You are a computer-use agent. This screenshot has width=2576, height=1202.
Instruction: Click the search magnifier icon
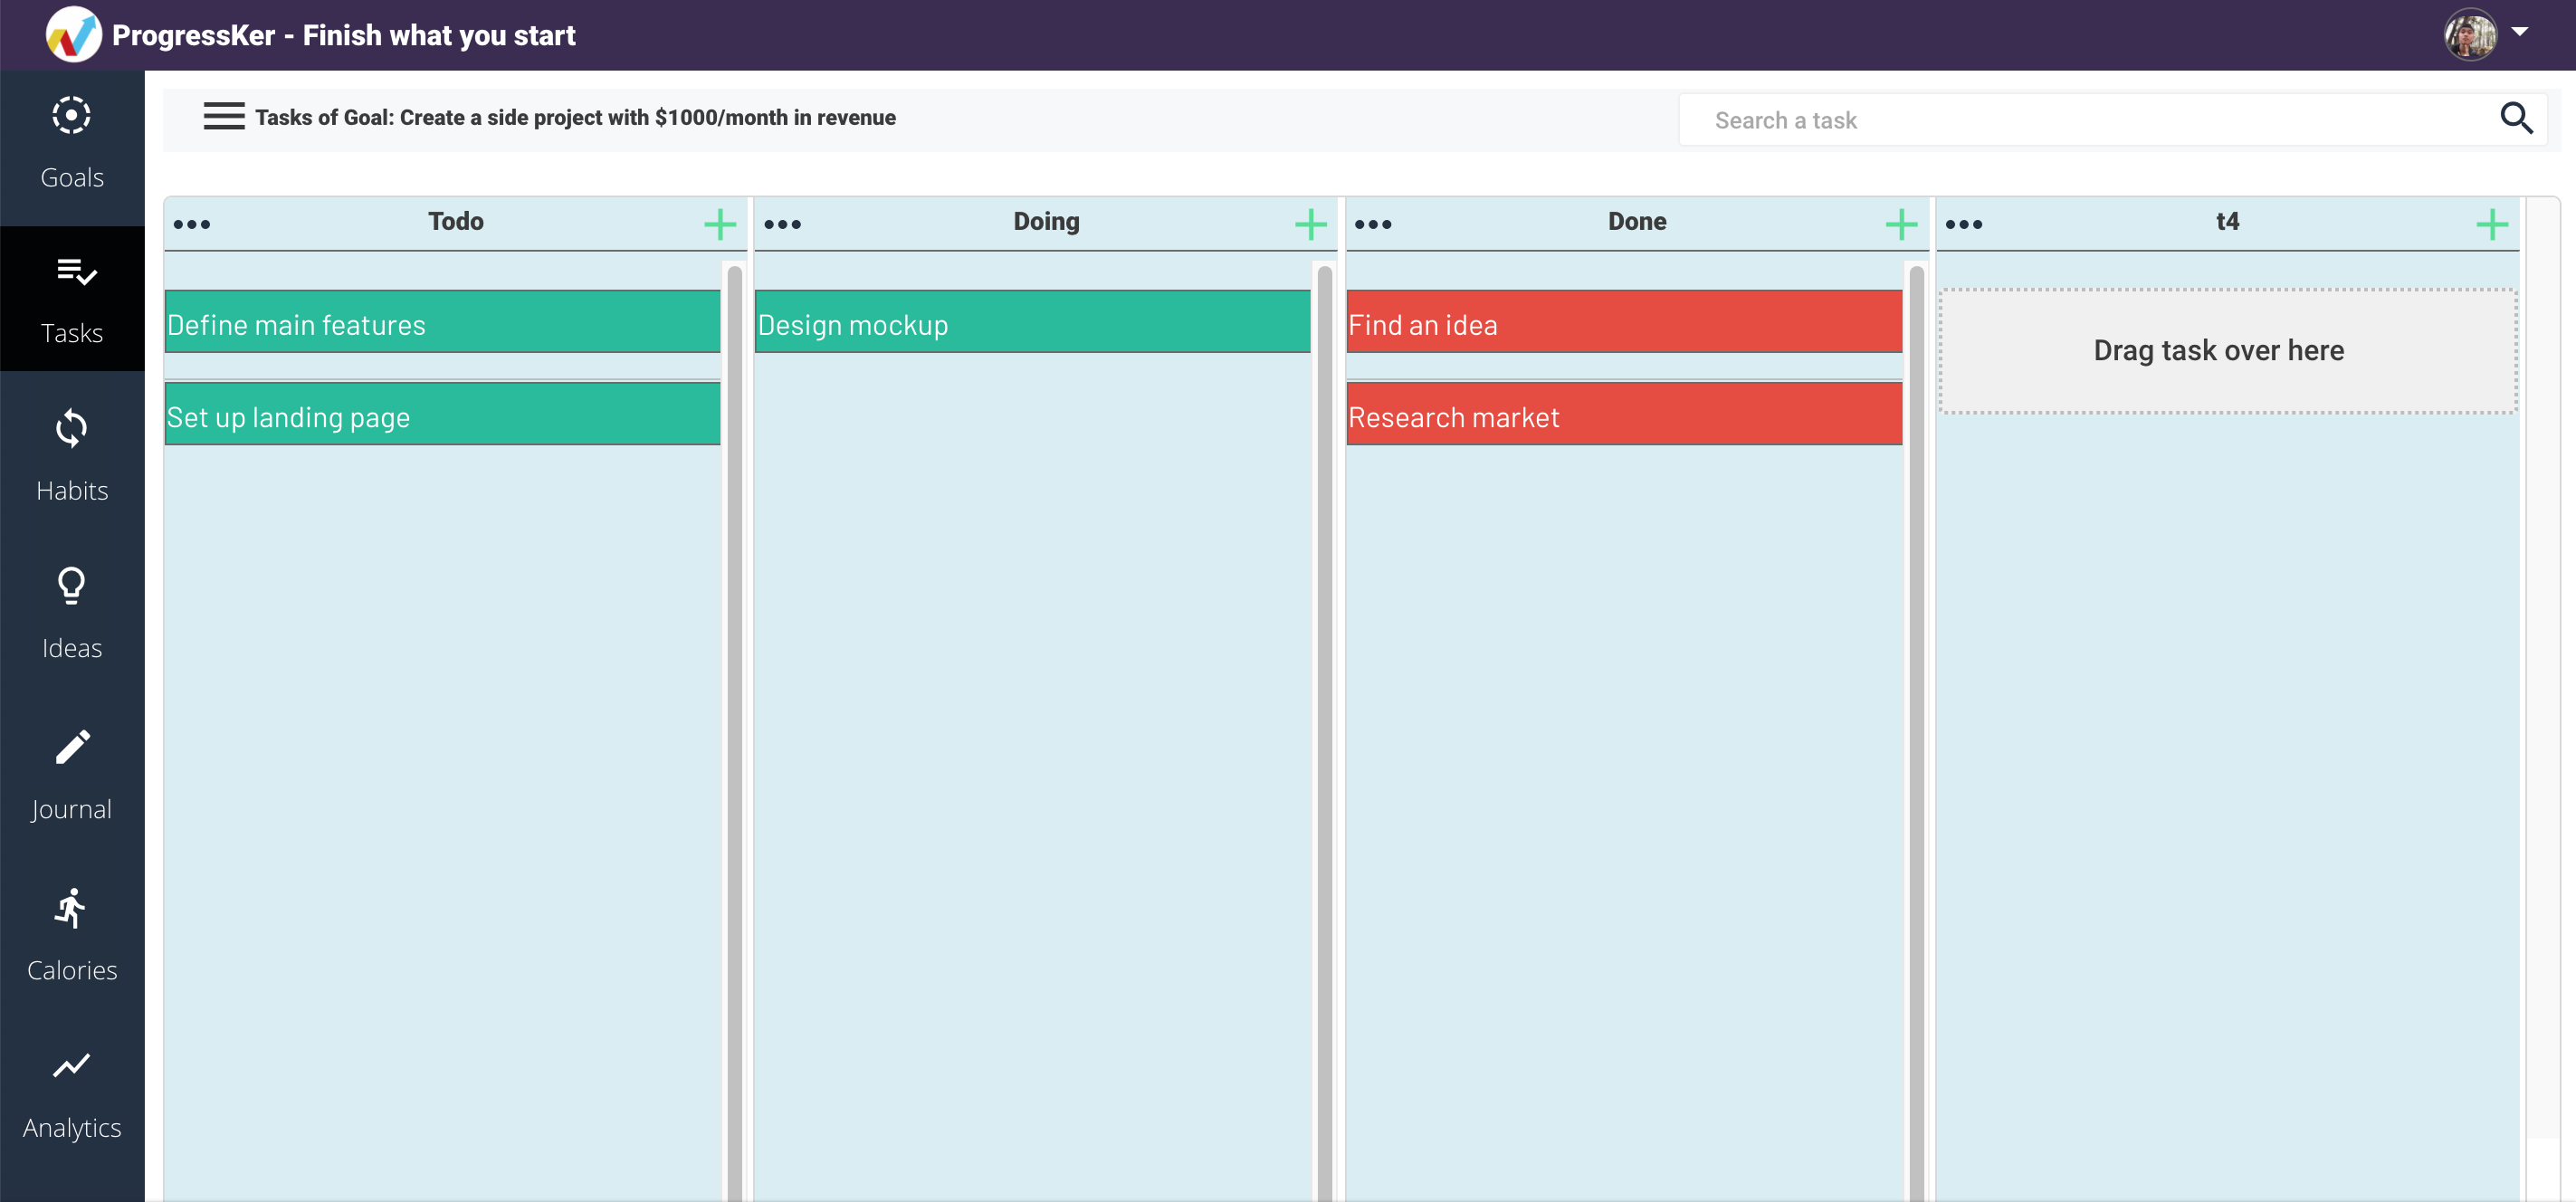point(2515,119)
